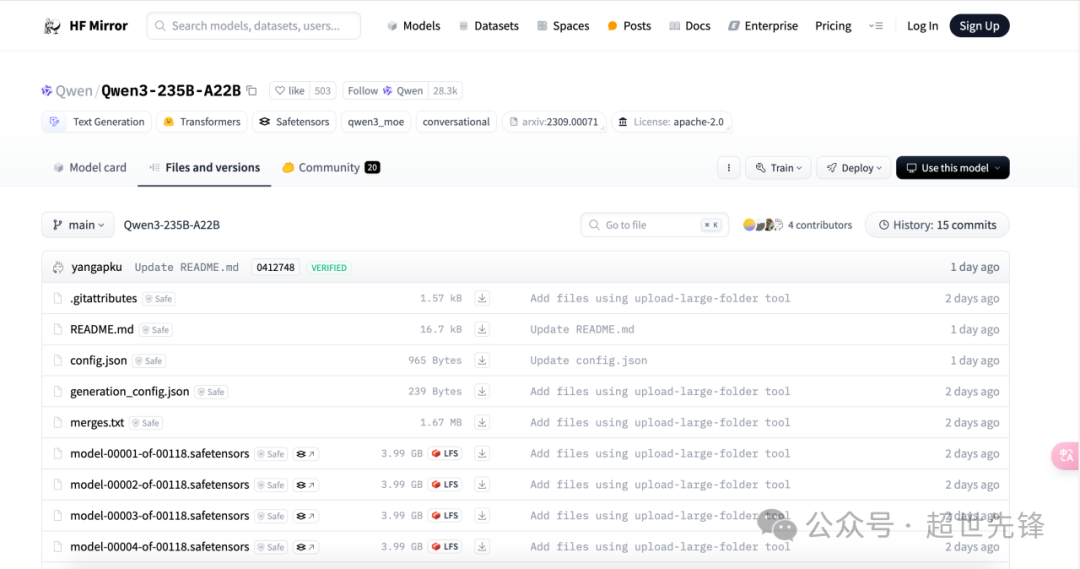Open the Pricing page

coord(833,25)
